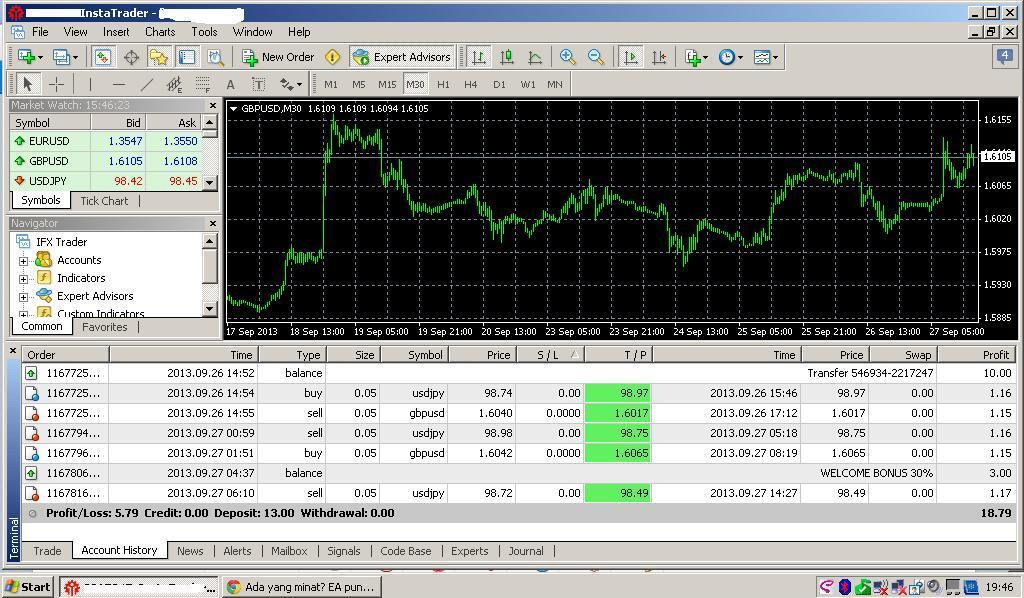Viewport: 1024px width, 598px height.
Task: Zoom in on the chart
Action: (568, 57)
